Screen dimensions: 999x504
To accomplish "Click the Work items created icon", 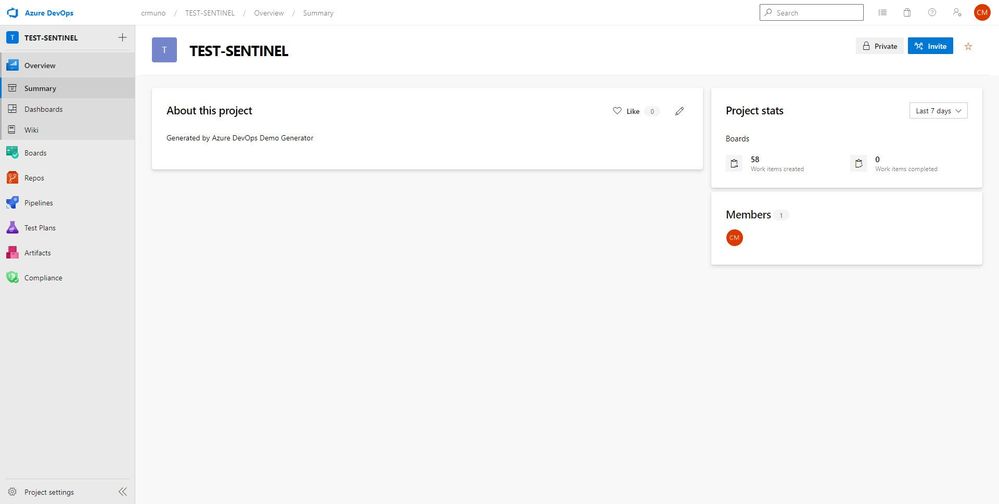I will pyautogui.click(x=734, y=164).
